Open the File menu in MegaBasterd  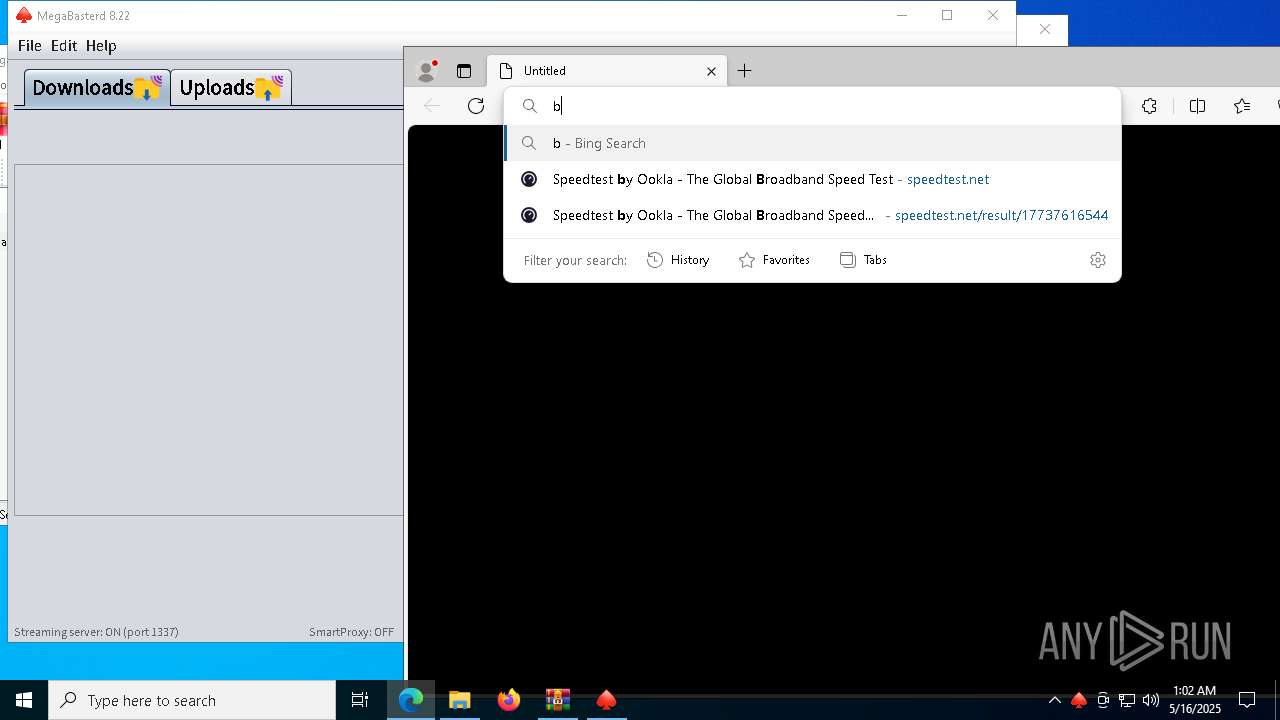[x=29, y=46]
